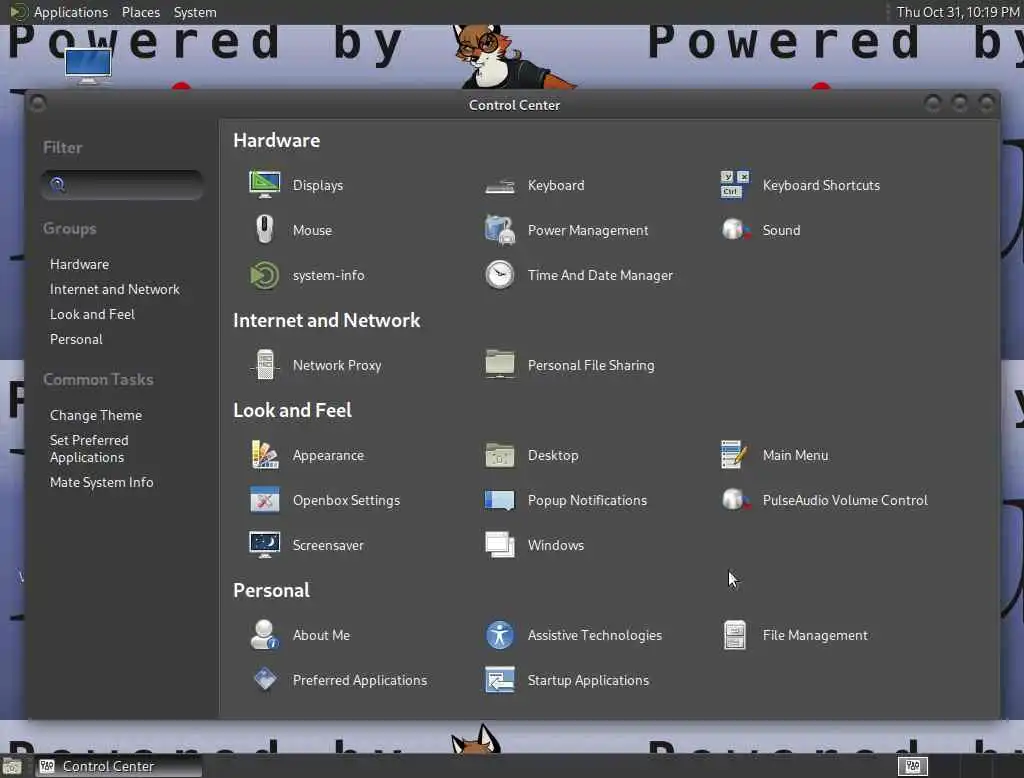Click Mate System Info common task
The image size is (1024, 778).
pos(101,482)
